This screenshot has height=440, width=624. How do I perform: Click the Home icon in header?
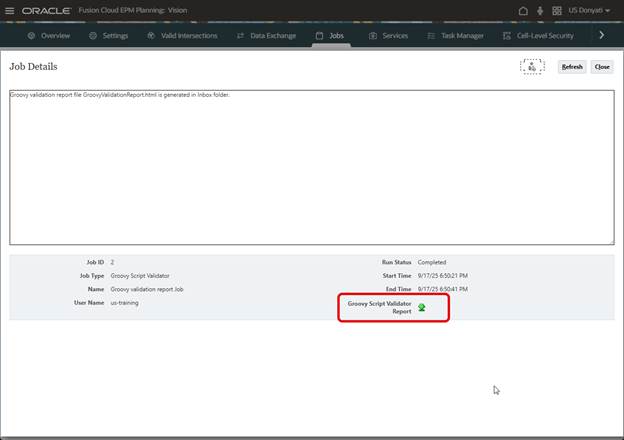[523, 10]
